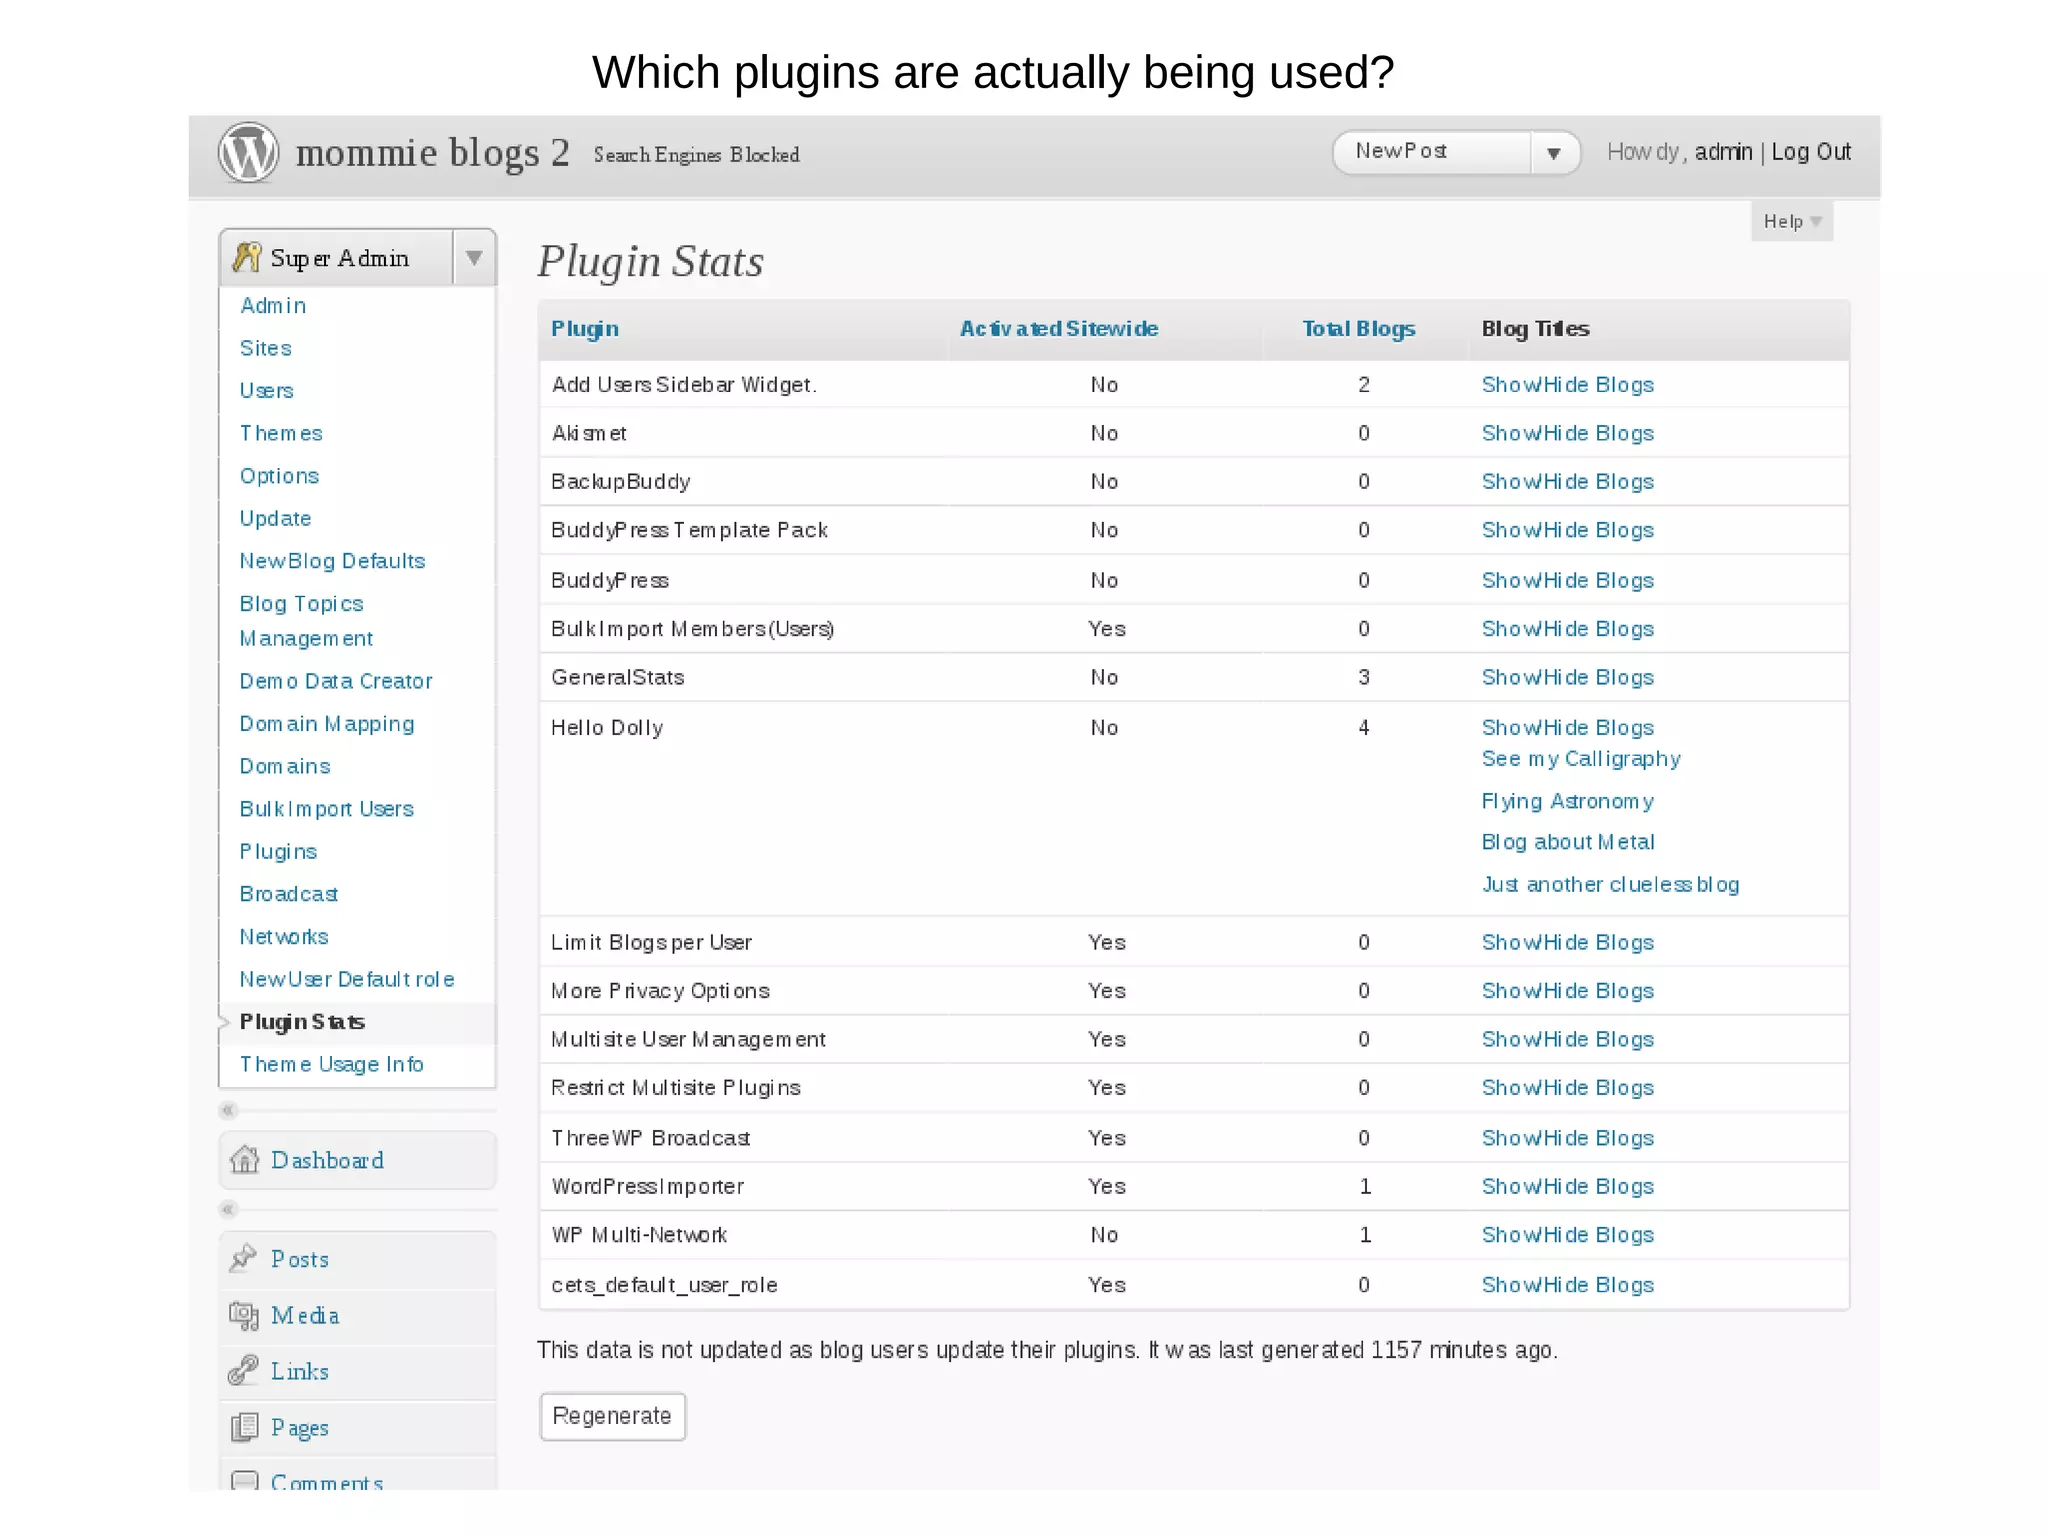Log out via the Log Out link
The image size is (2048, 1535).
[1811, 152]
